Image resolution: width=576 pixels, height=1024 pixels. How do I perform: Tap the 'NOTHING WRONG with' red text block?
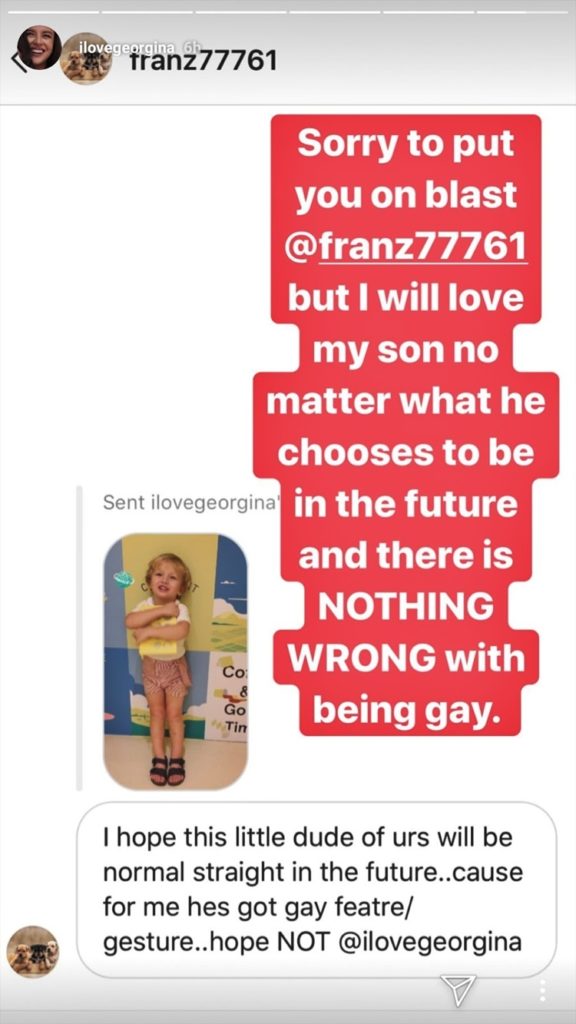click(x=406, y=632)
